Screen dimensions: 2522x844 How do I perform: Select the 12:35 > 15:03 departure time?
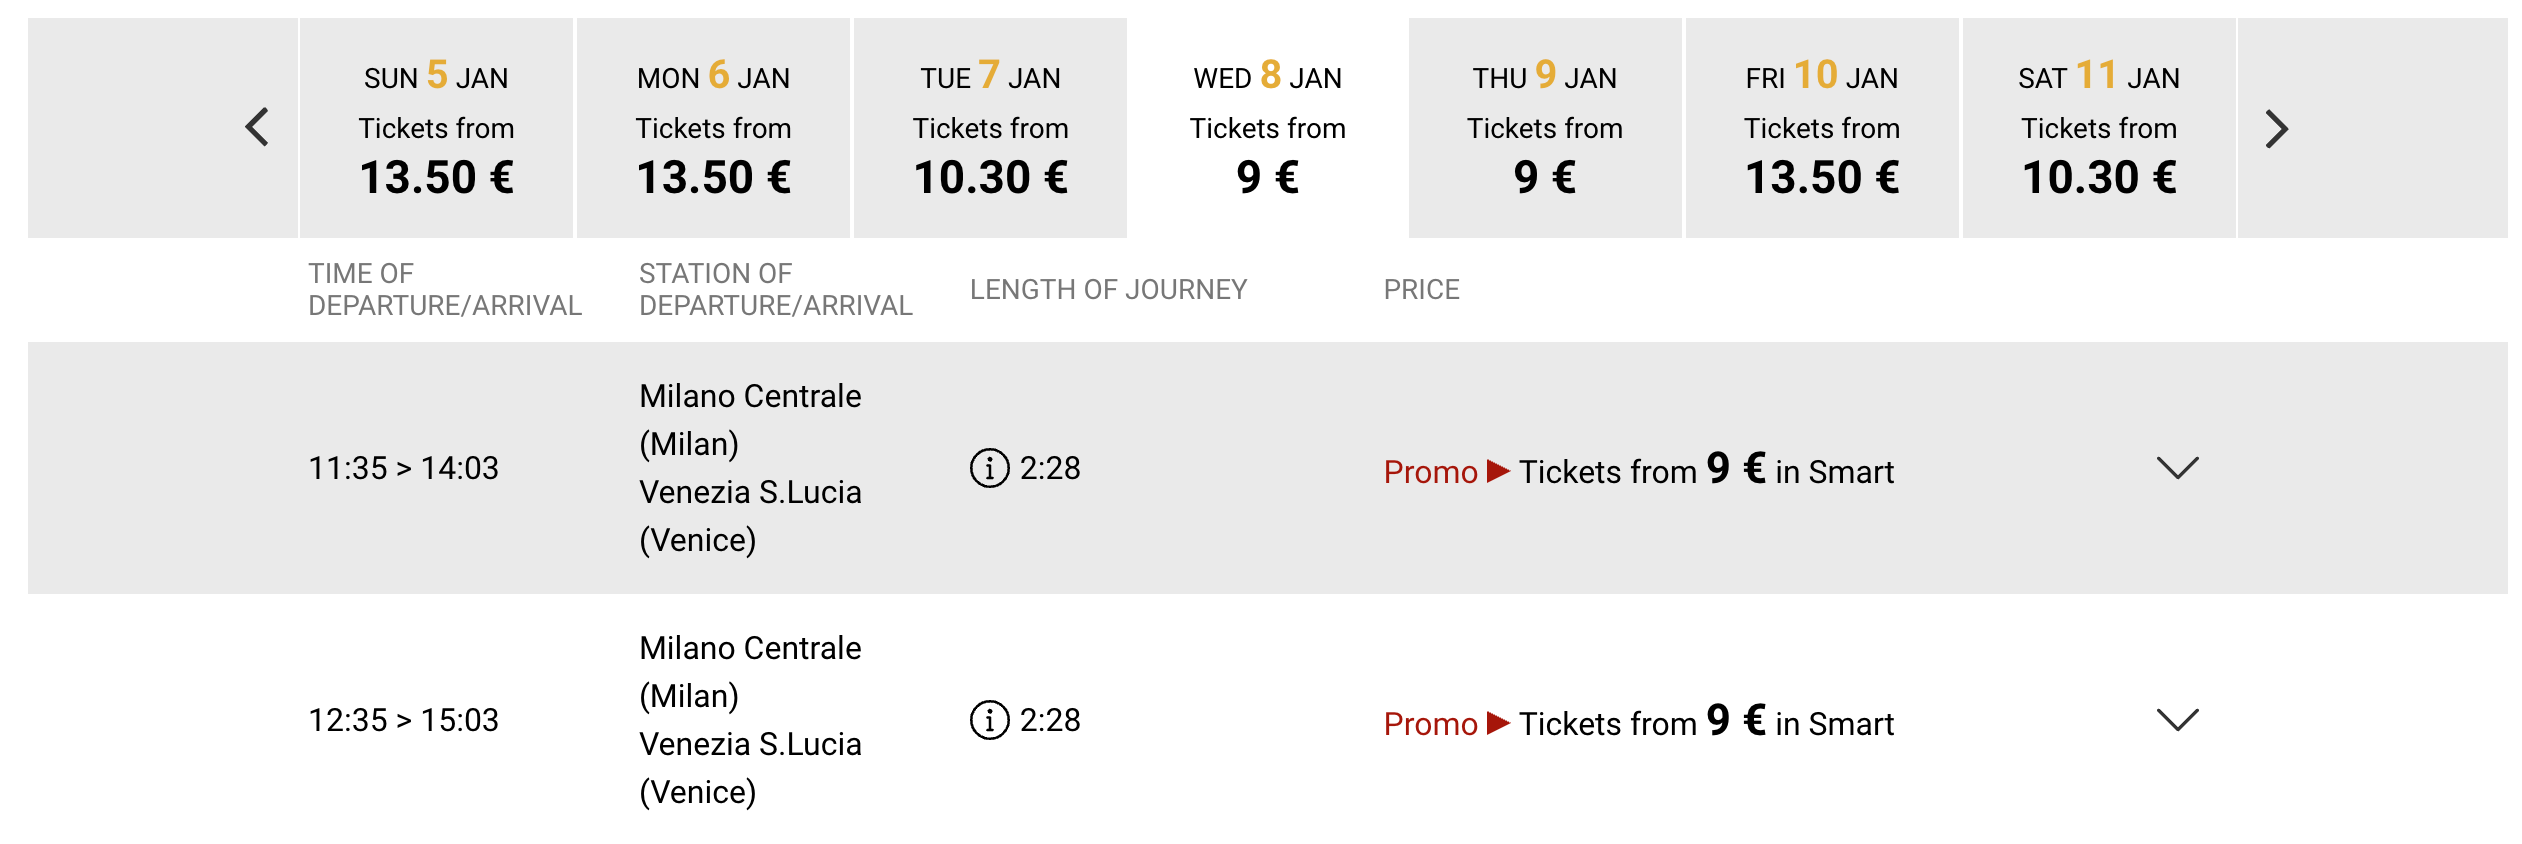[x=403, y=720]
